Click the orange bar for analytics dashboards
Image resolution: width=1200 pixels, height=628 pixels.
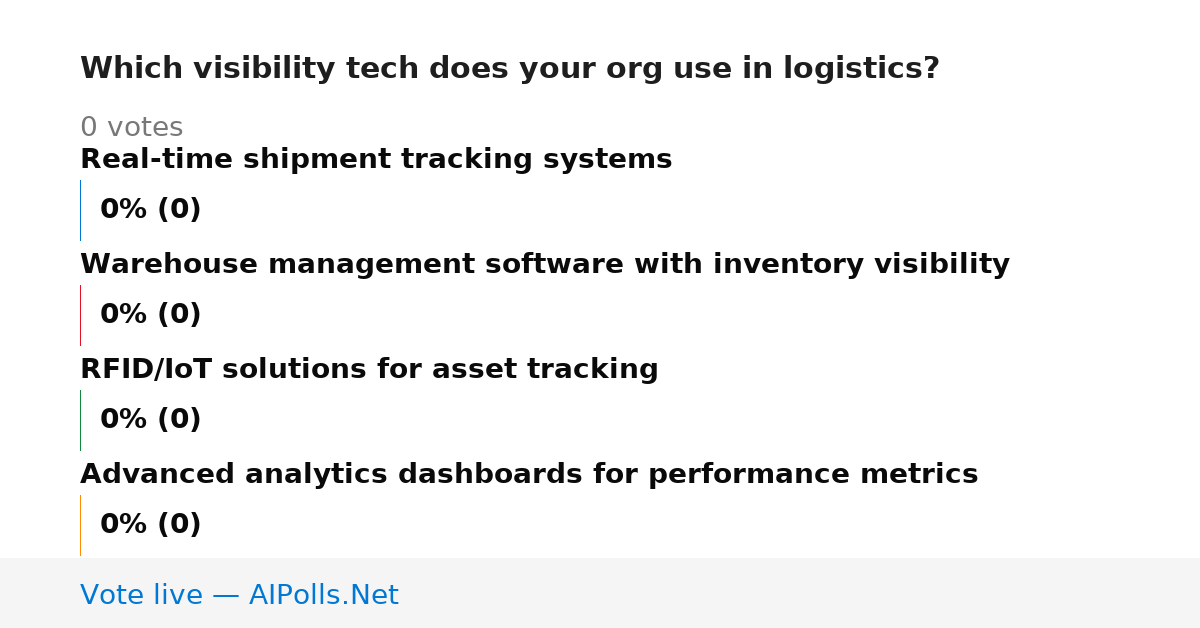(x=80, y=525)
